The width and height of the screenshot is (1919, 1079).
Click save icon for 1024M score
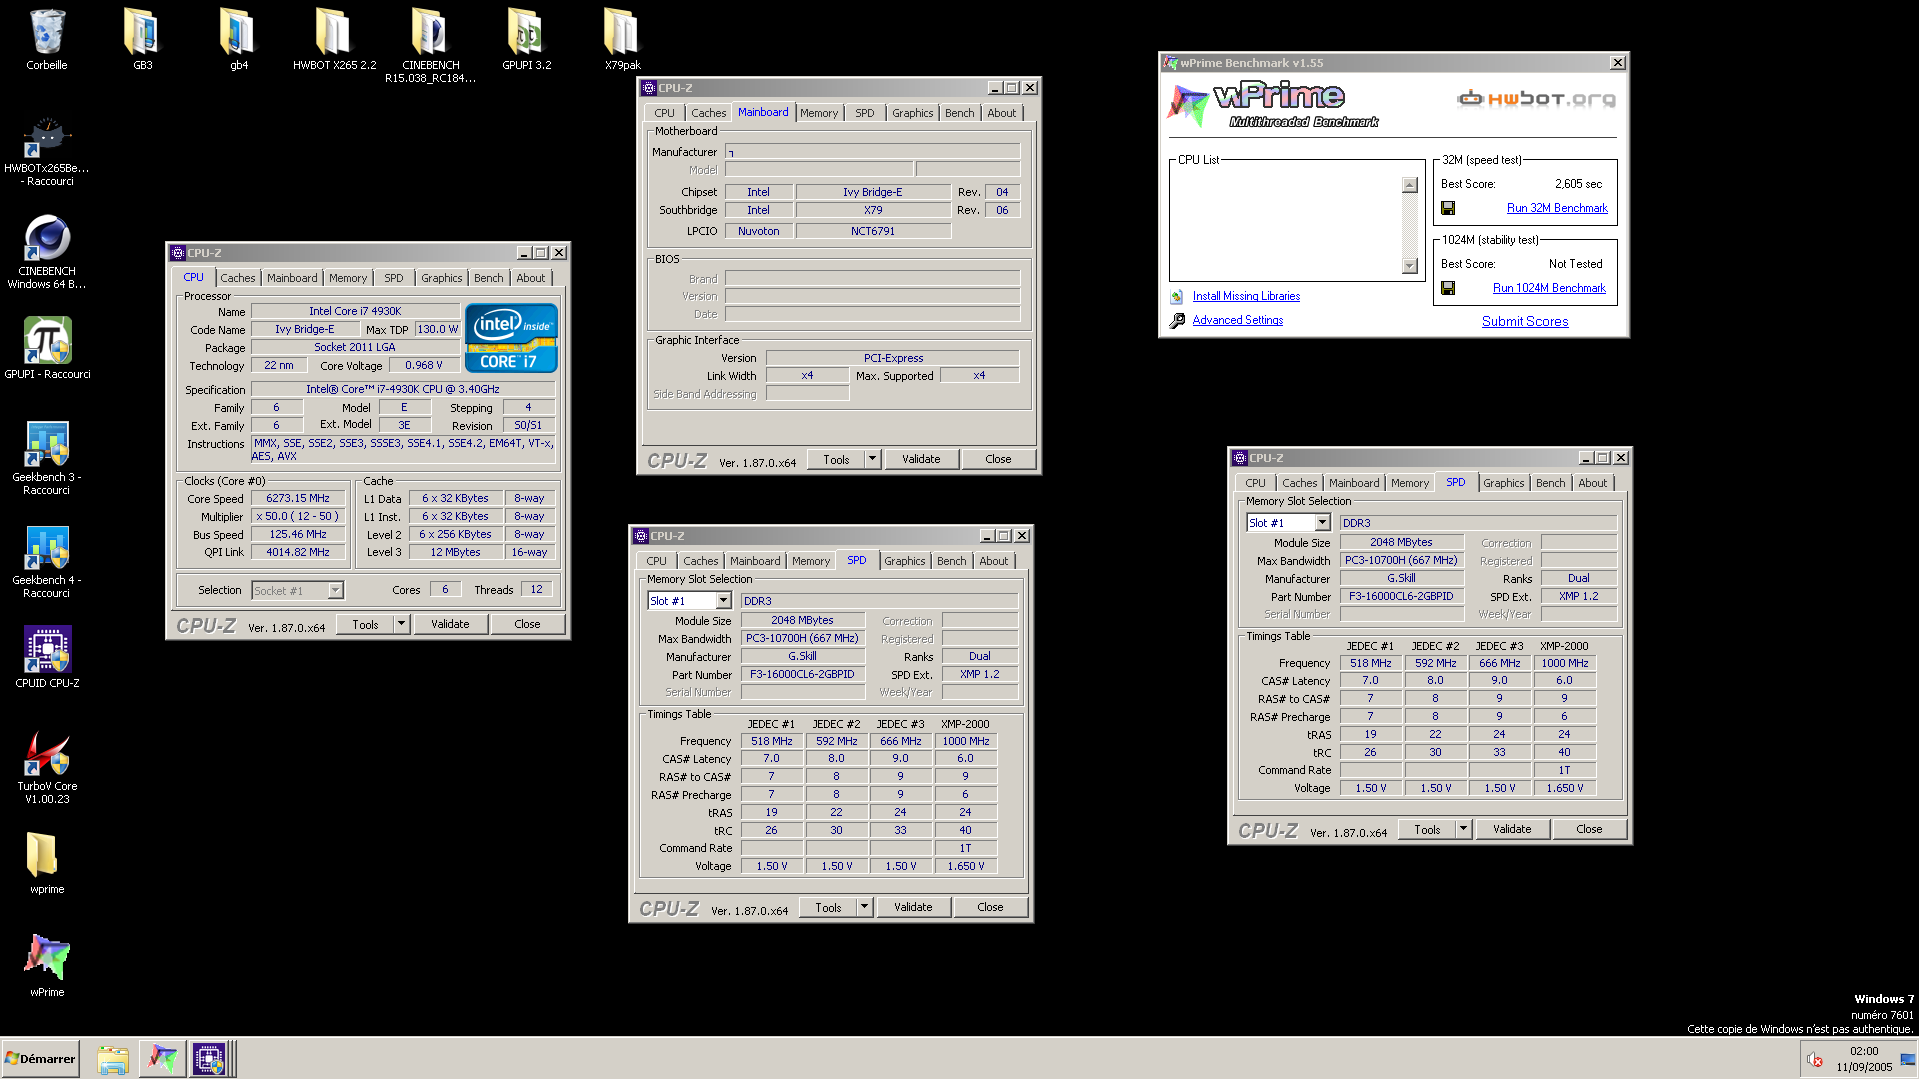pyautogui.click(x=1448, y=288)
